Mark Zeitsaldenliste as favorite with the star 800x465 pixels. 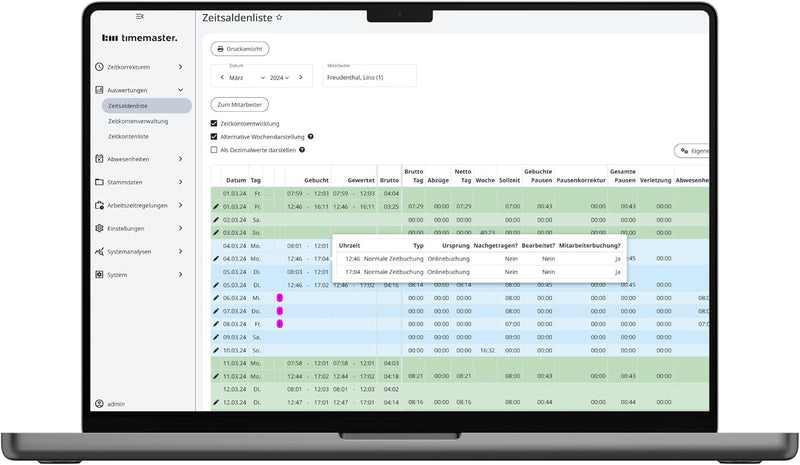click(279, 18)
